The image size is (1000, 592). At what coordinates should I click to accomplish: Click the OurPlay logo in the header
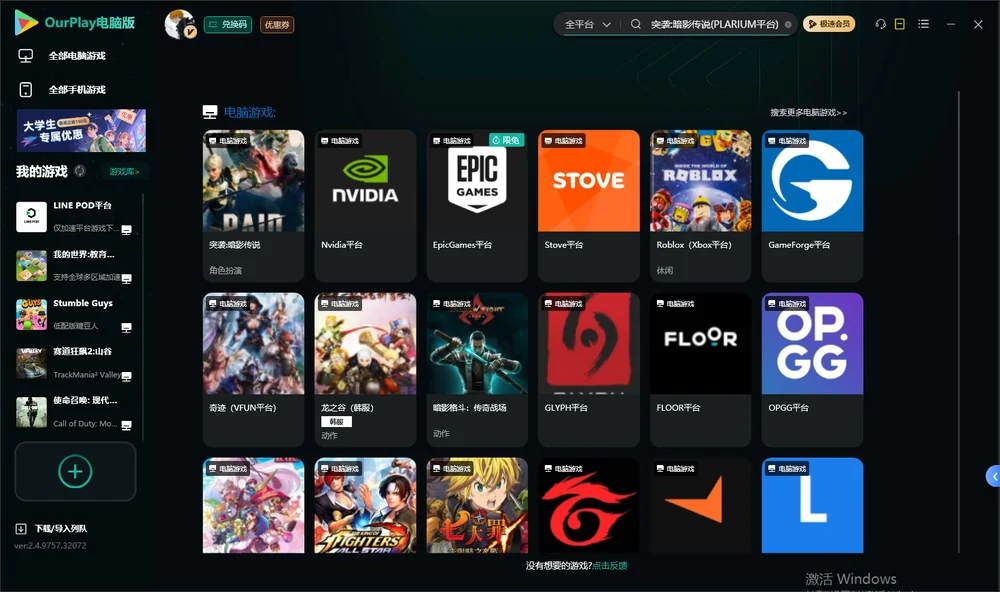75,23
